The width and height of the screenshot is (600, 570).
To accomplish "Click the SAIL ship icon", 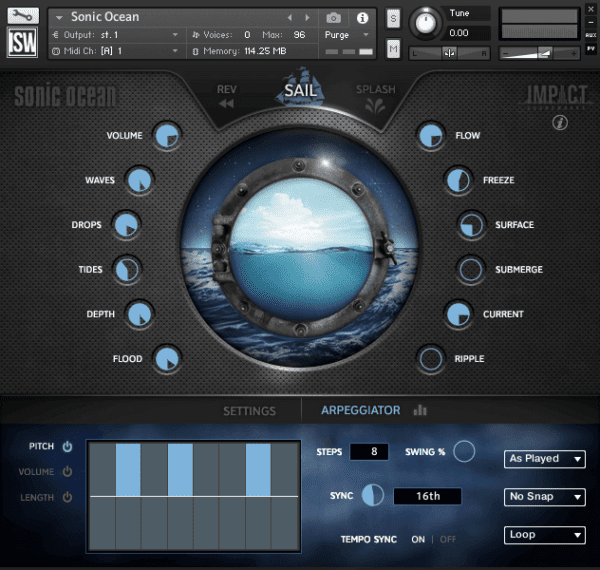I will tap(300, 87).
